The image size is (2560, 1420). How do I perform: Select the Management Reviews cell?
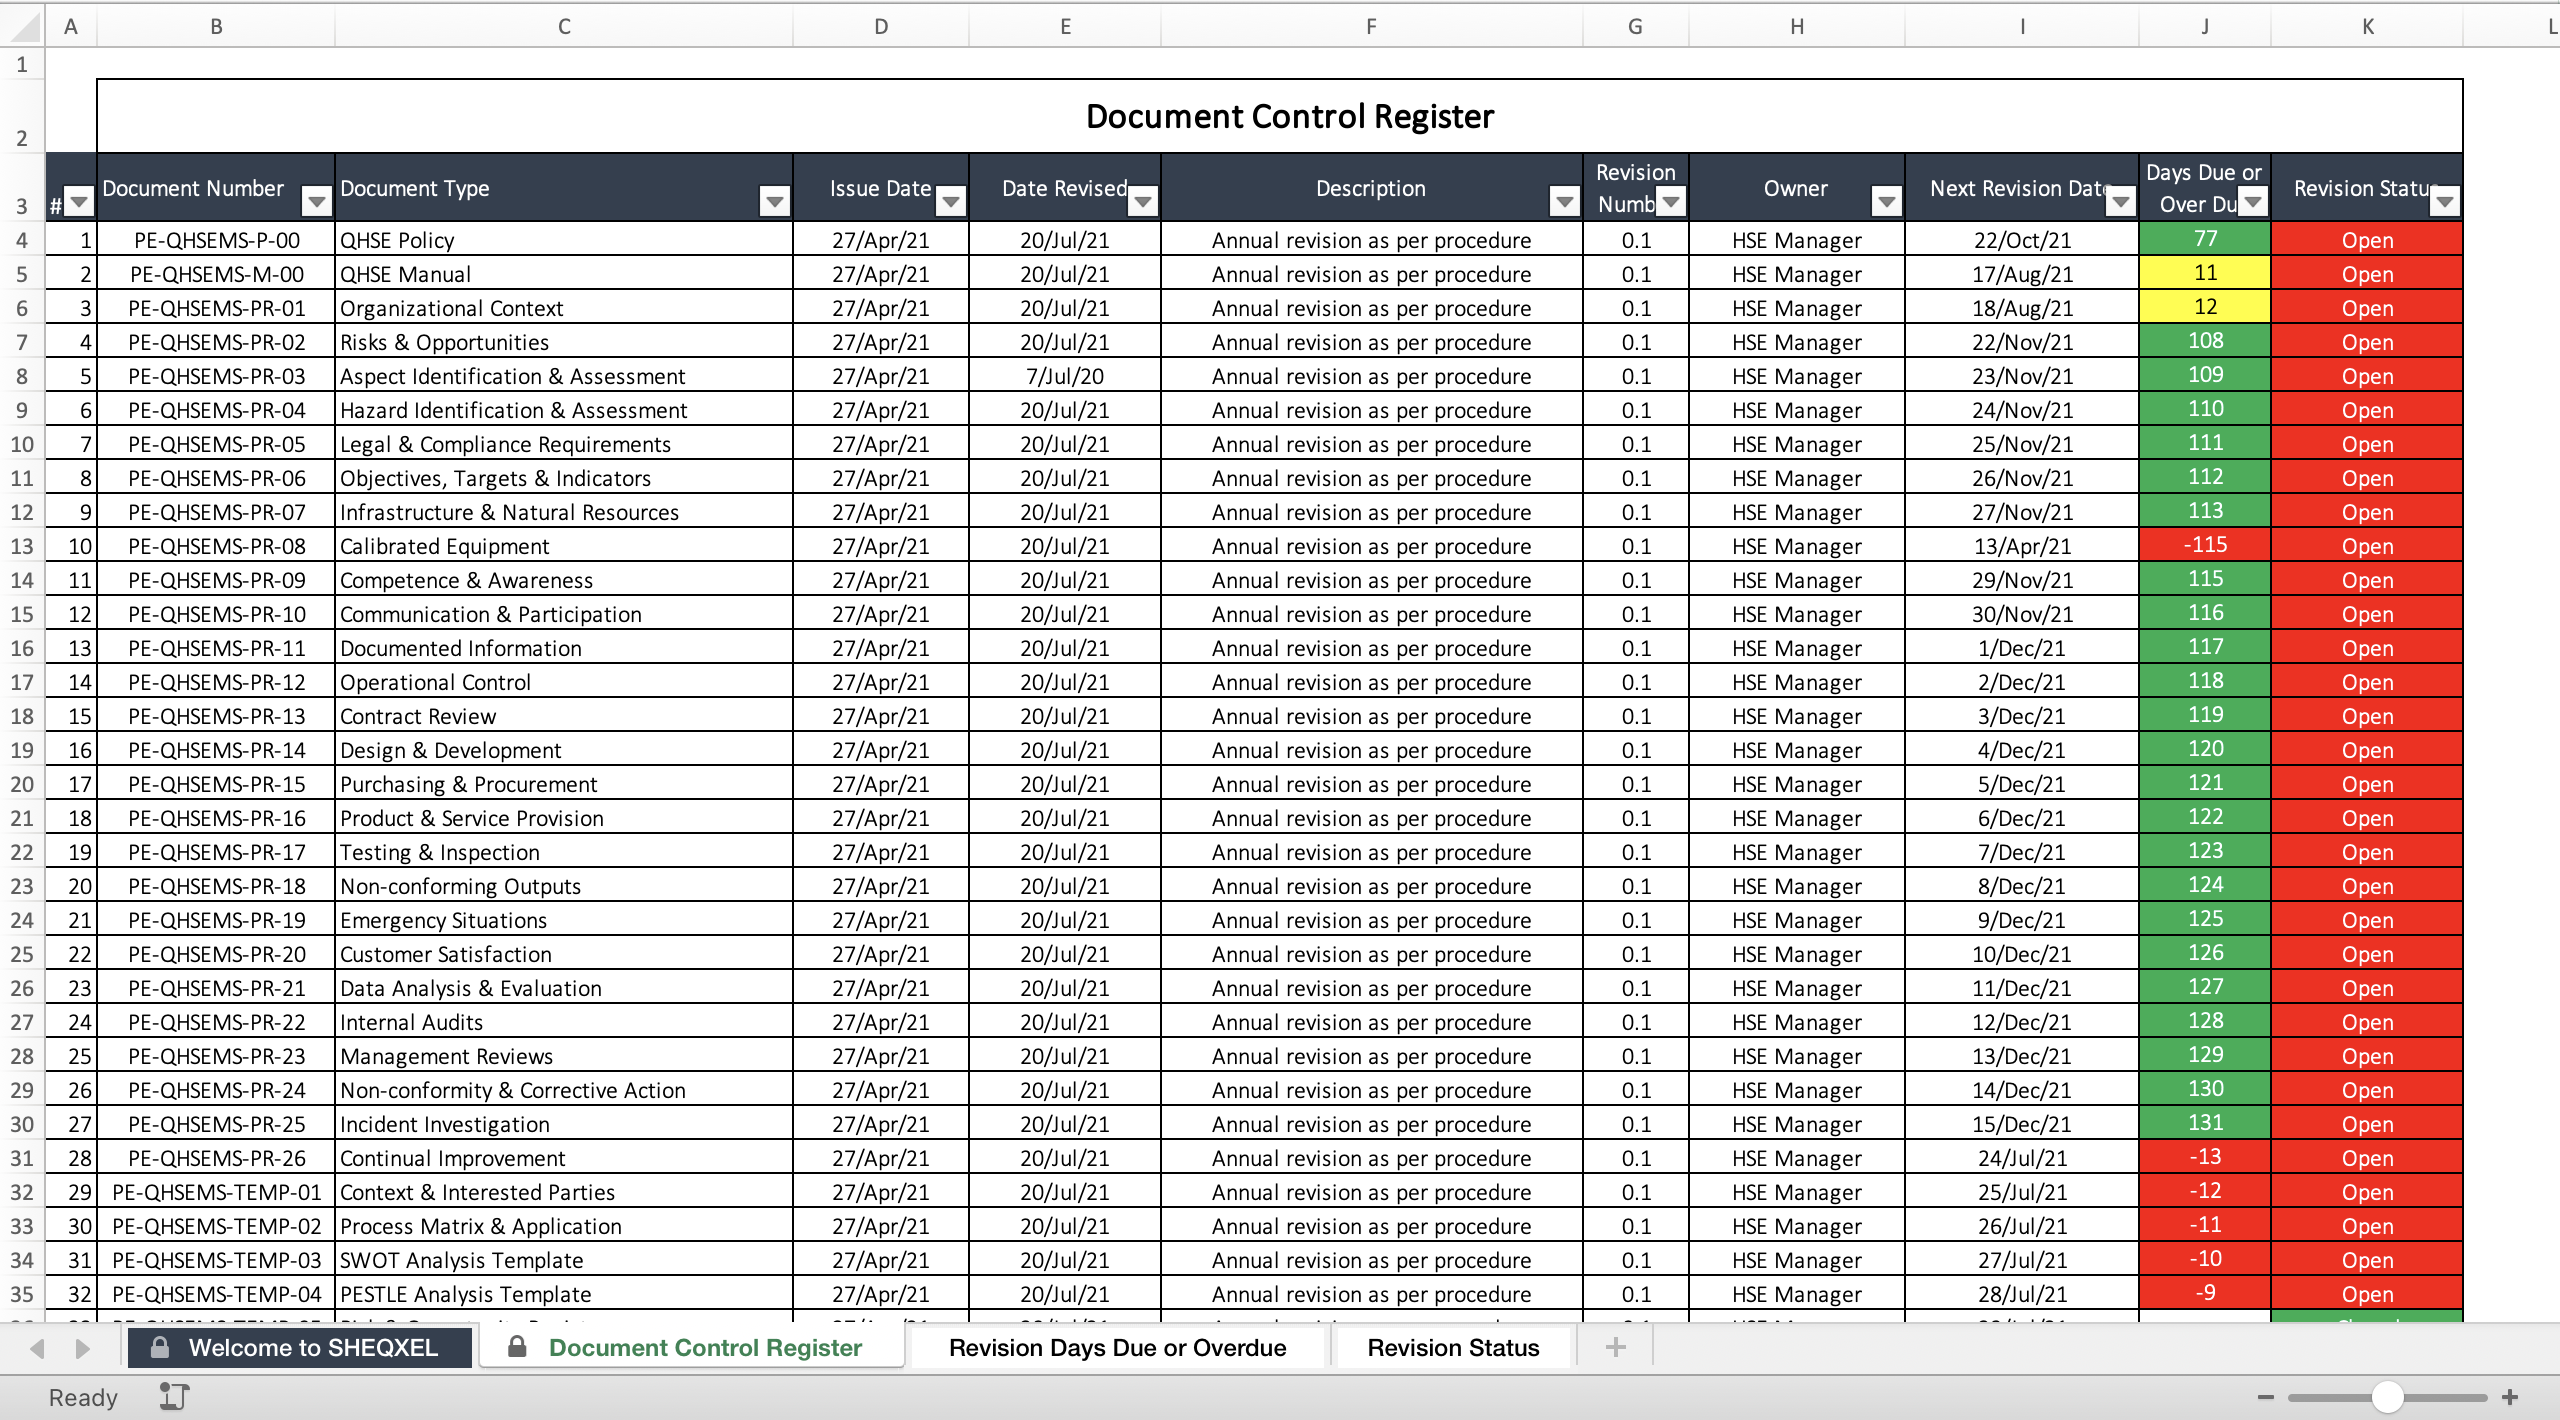(x=564, y=1056)
